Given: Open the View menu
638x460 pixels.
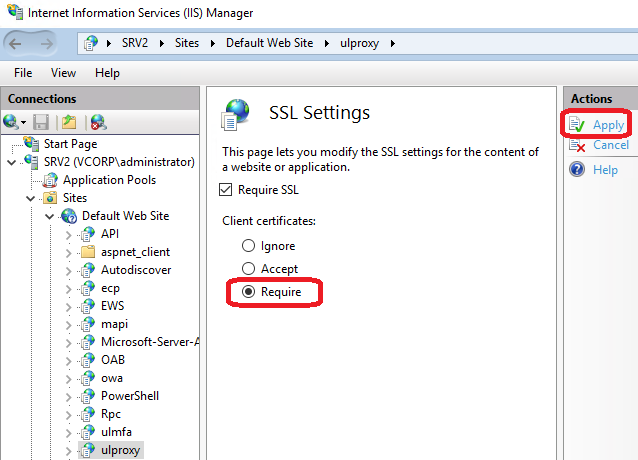Looking at the screenshot, I should (63, 73).
